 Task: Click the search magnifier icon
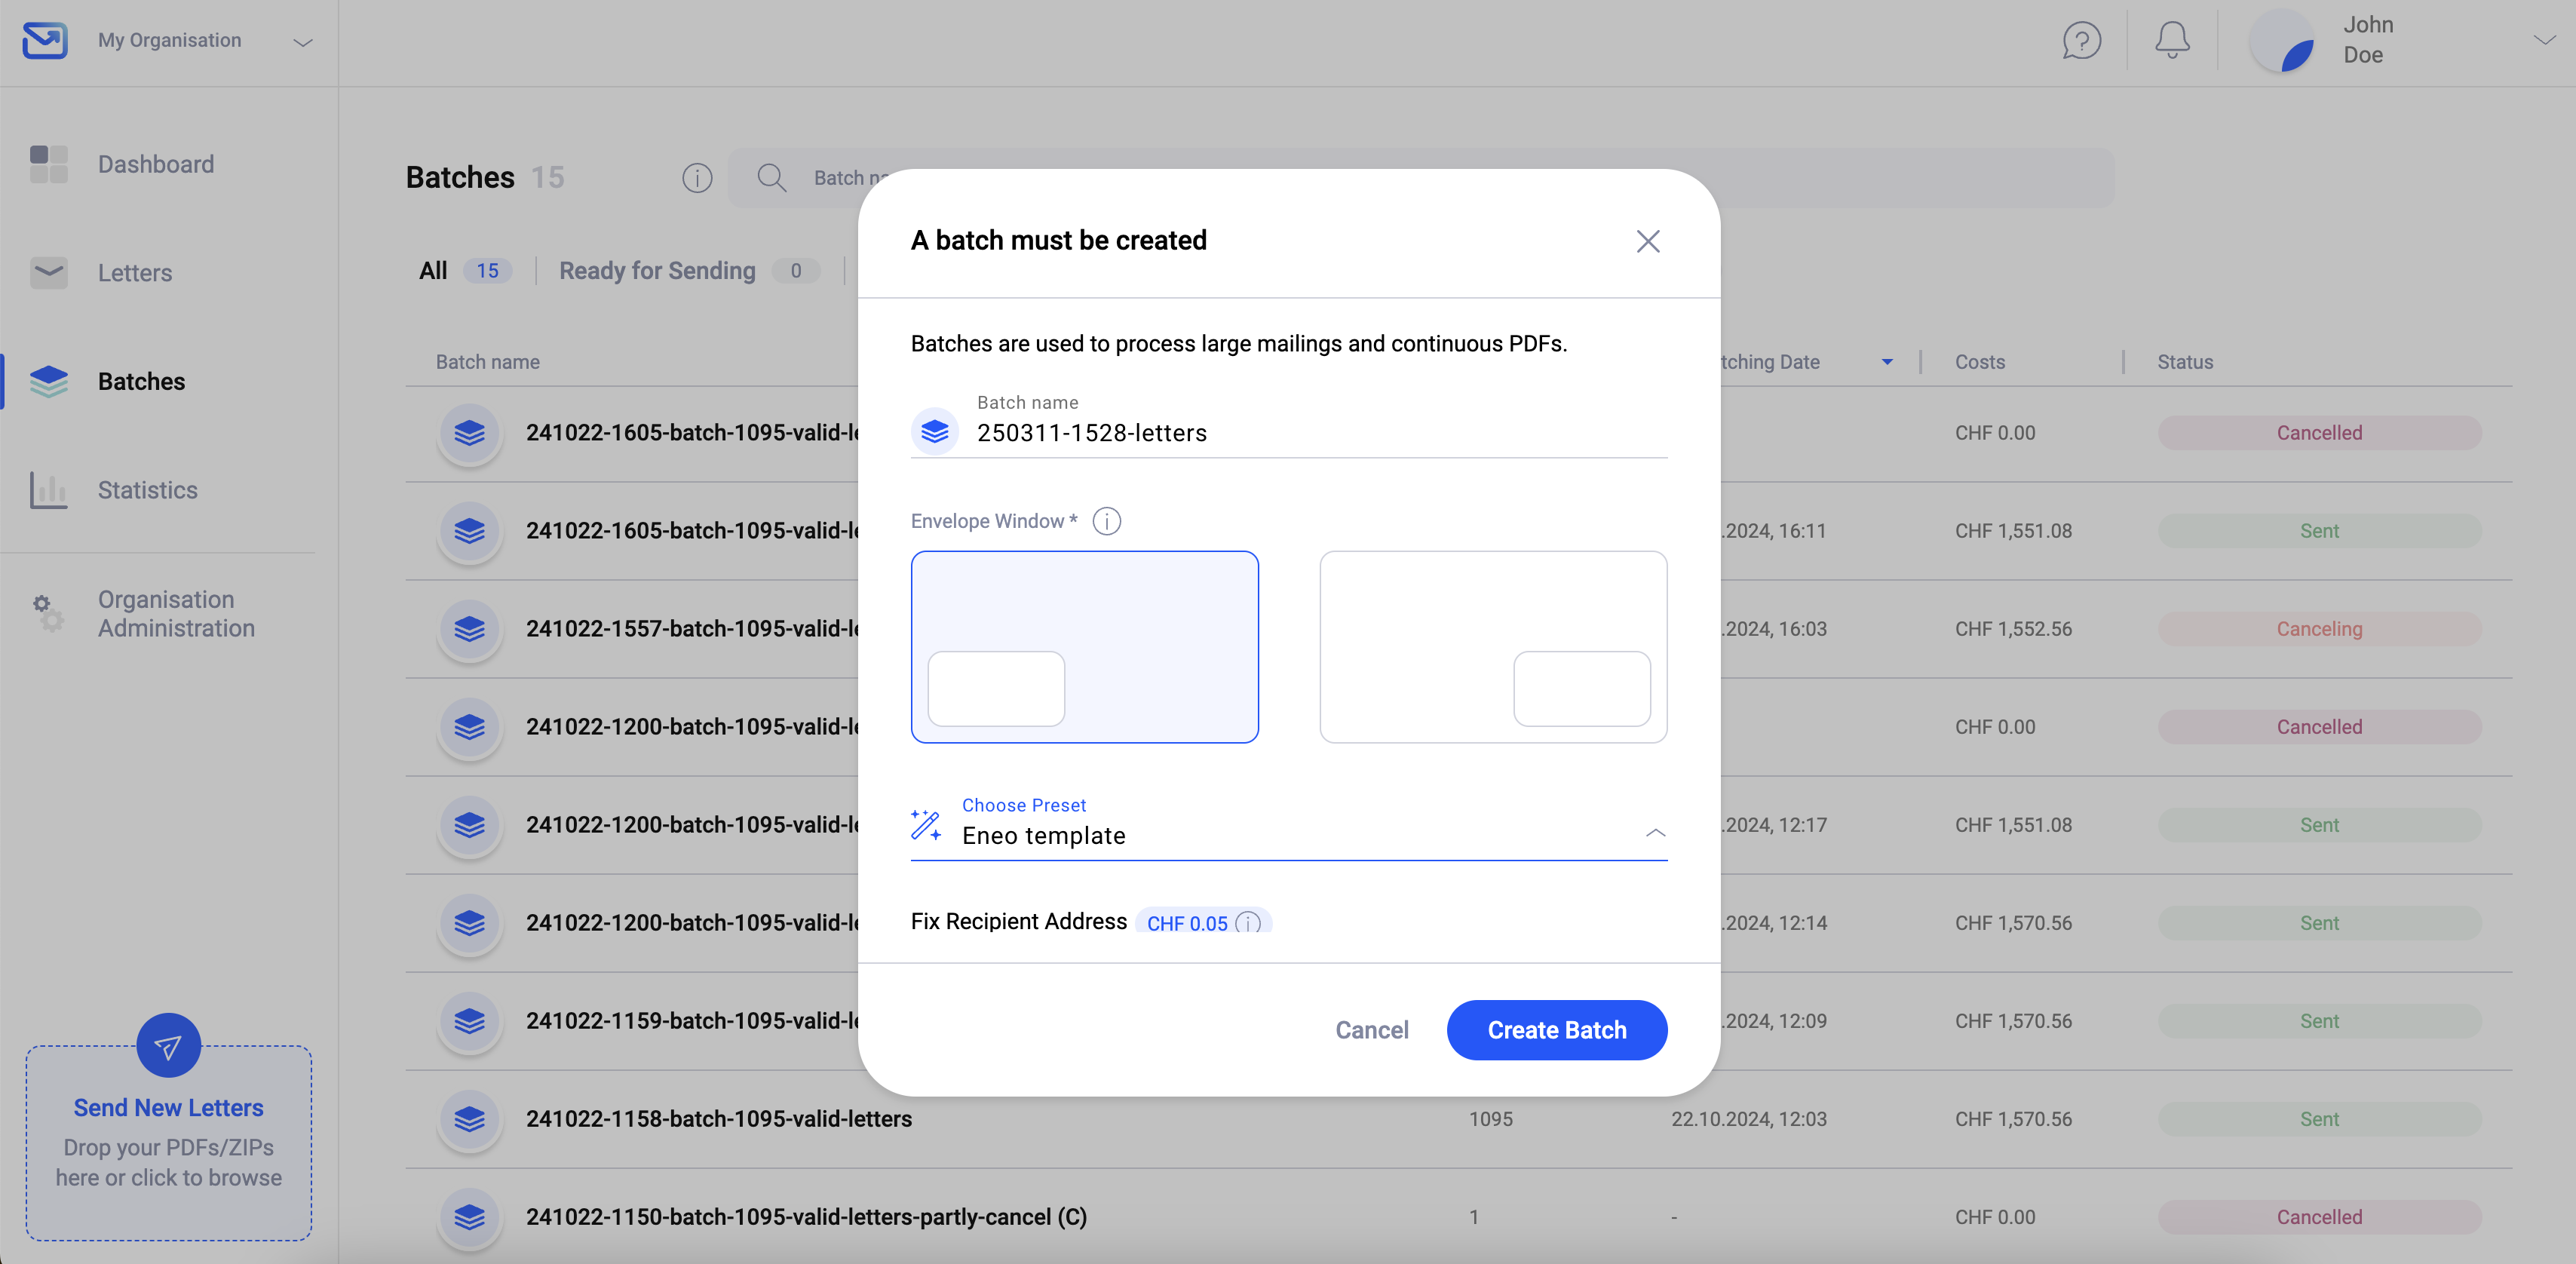coord(771,178)
